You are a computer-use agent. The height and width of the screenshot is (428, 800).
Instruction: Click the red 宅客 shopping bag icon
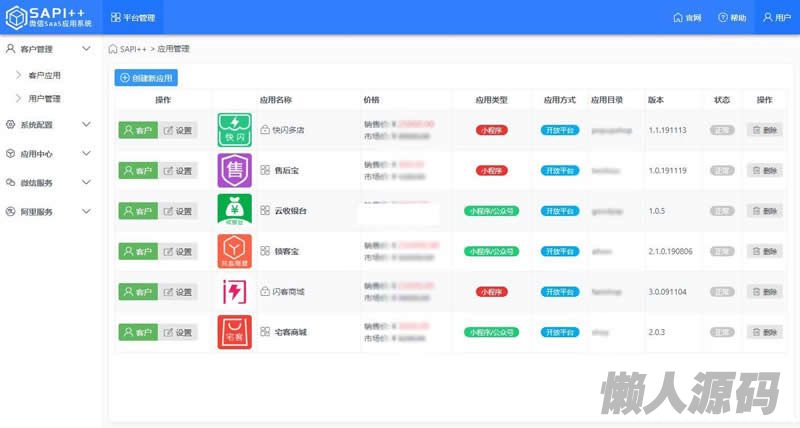point(235,332)
